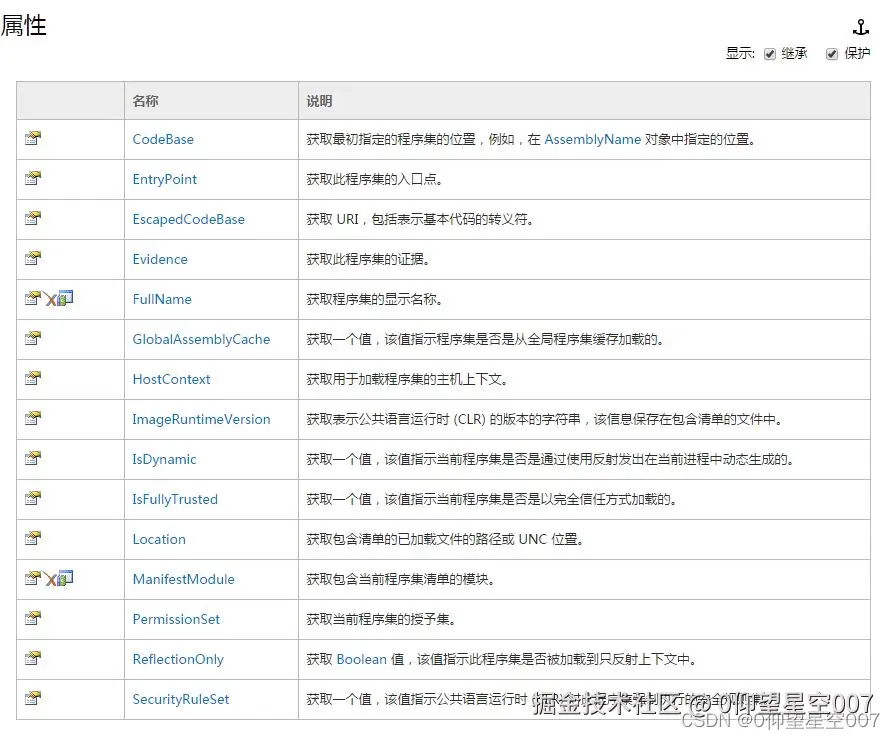Click the 名称 column header
895x739 pixels.
coord(145,101)
